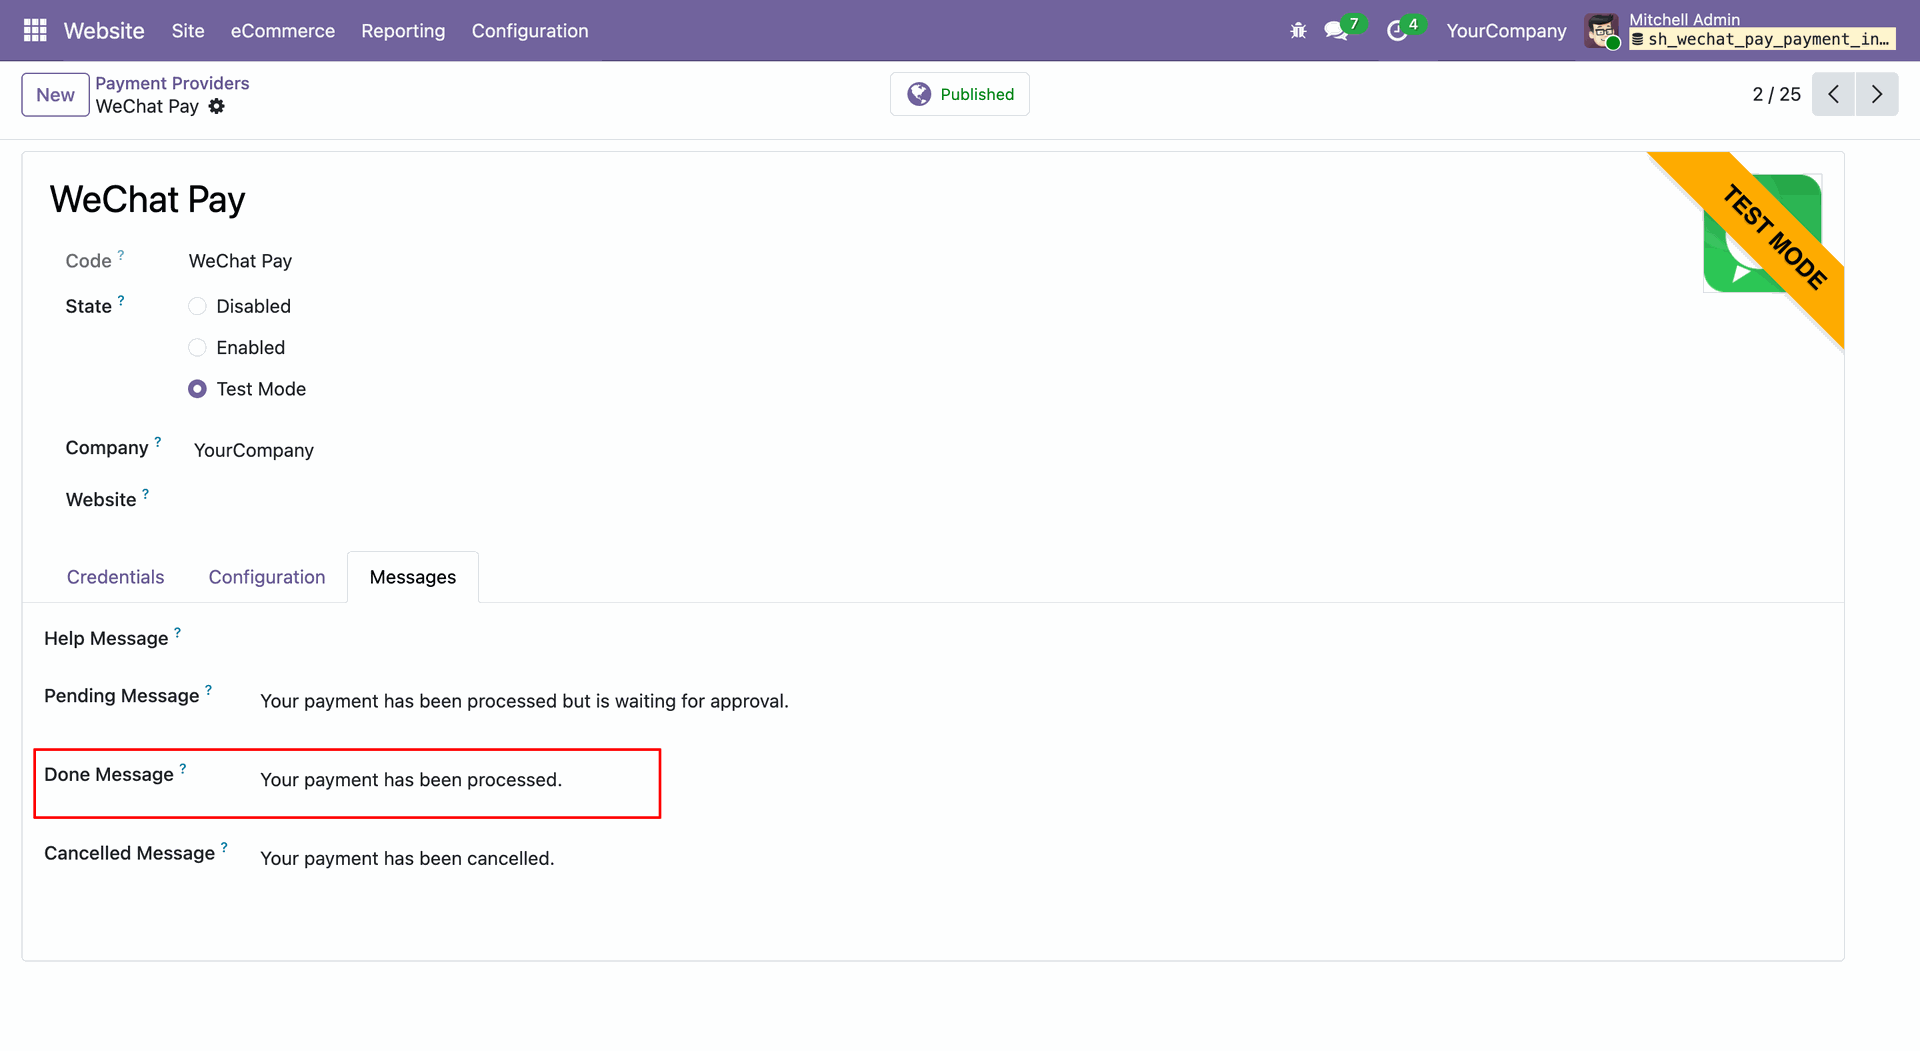Switch to the Credentials tab
The image size is (1920, 1051).
[116, 577]
